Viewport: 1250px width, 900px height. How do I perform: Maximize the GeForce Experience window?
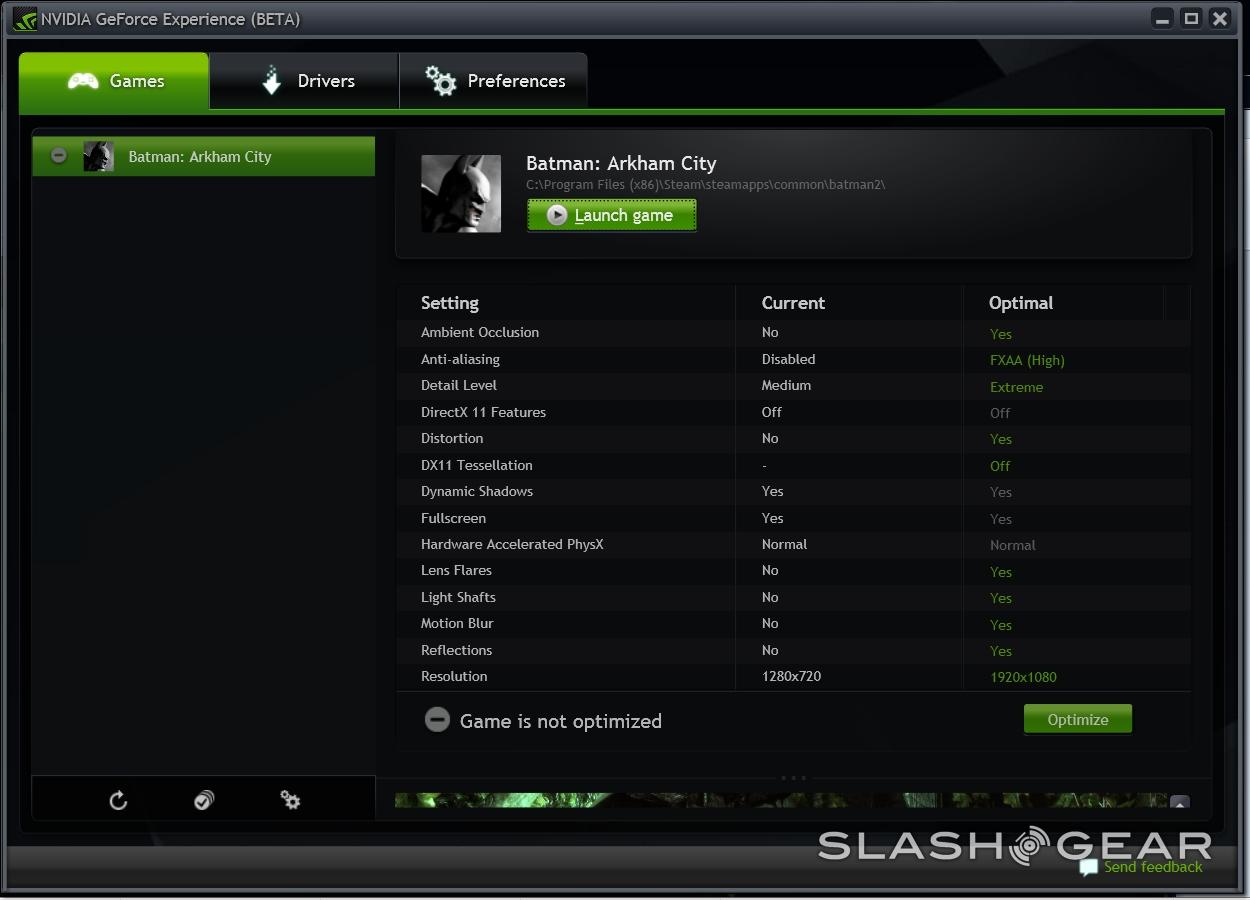click(1190, 18)
